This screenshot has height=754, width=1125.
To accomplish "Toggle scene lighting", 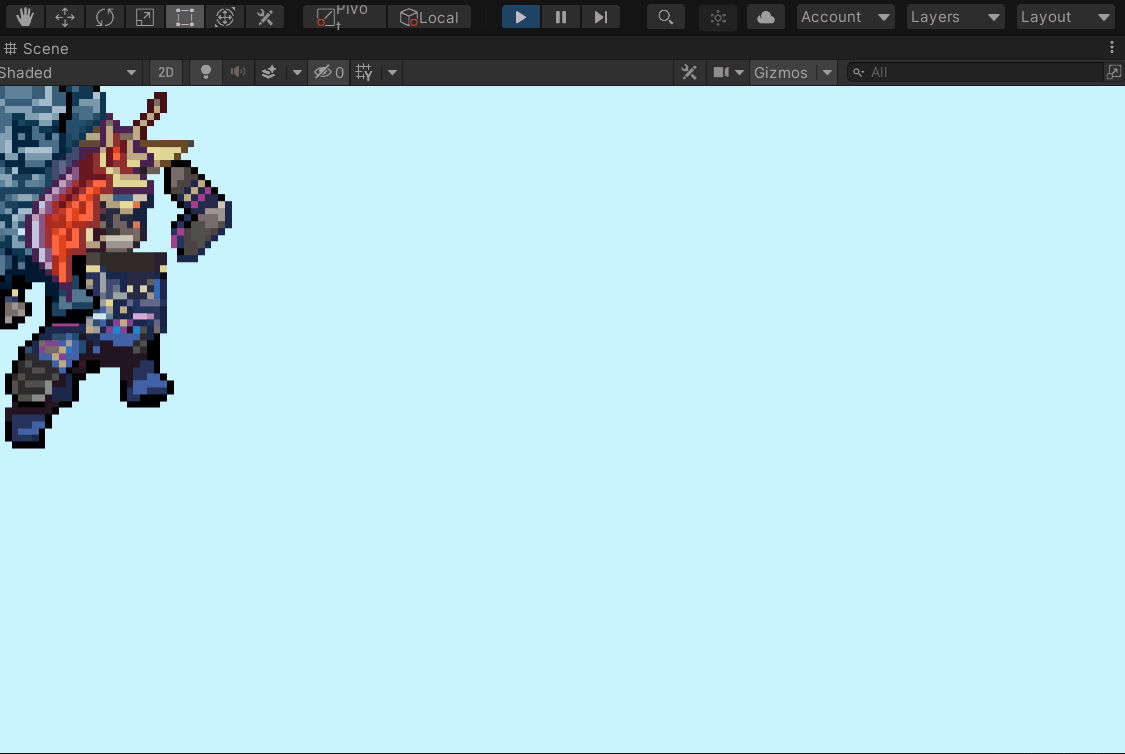I will [x=206, y=72].
